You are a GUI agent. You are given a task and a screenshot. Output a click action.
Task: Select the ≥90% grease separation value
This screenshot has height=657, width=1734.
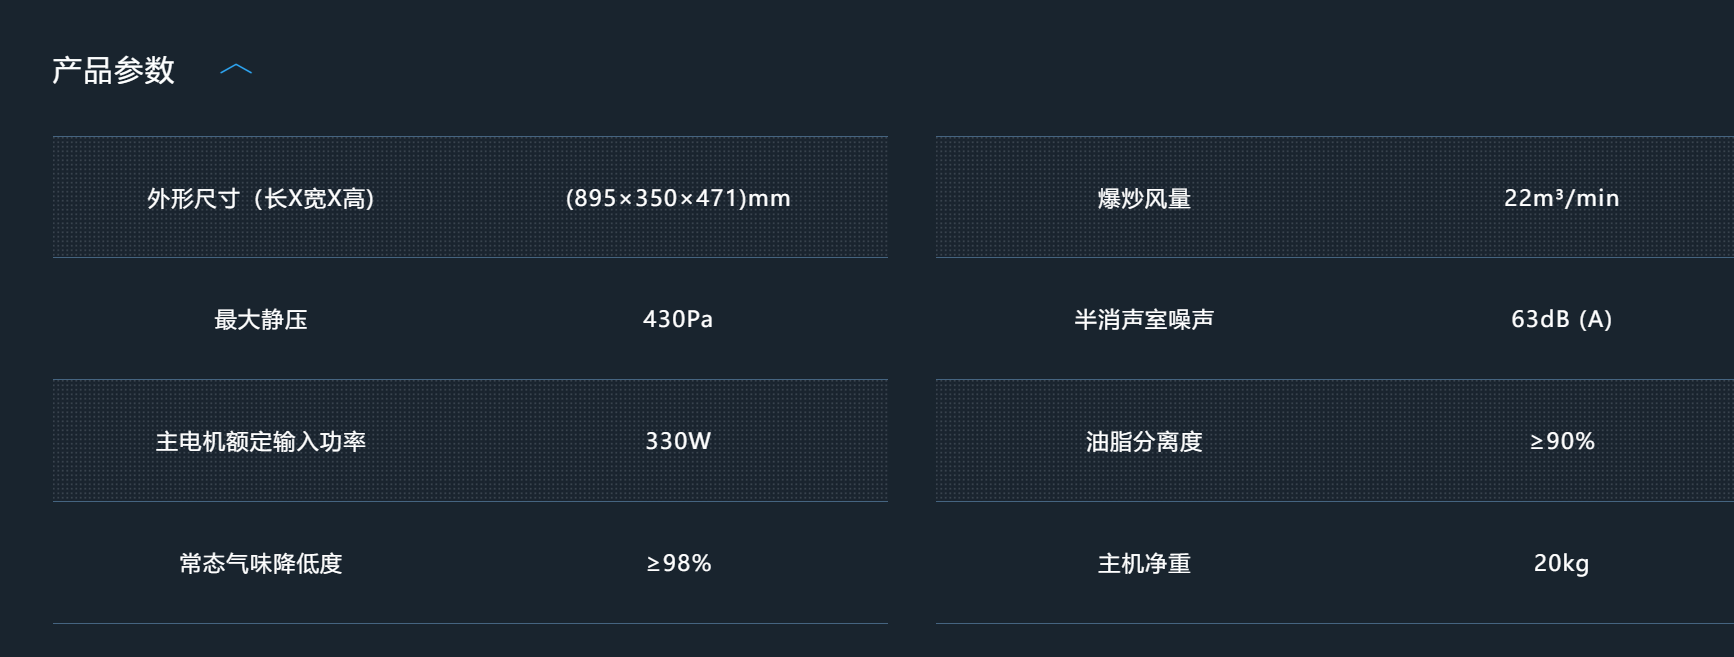coord(1562,441)
